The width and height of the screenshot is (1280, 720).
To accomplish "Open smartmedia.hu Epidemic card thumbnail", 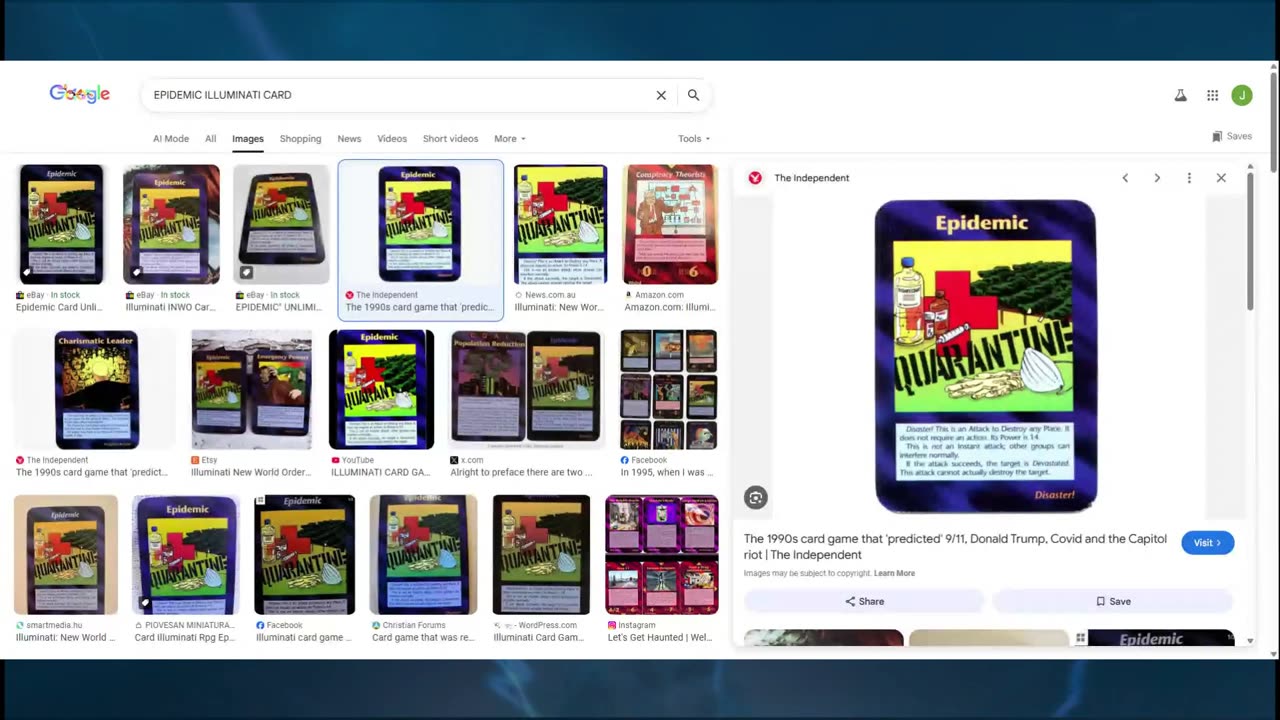I will point(66,555).
